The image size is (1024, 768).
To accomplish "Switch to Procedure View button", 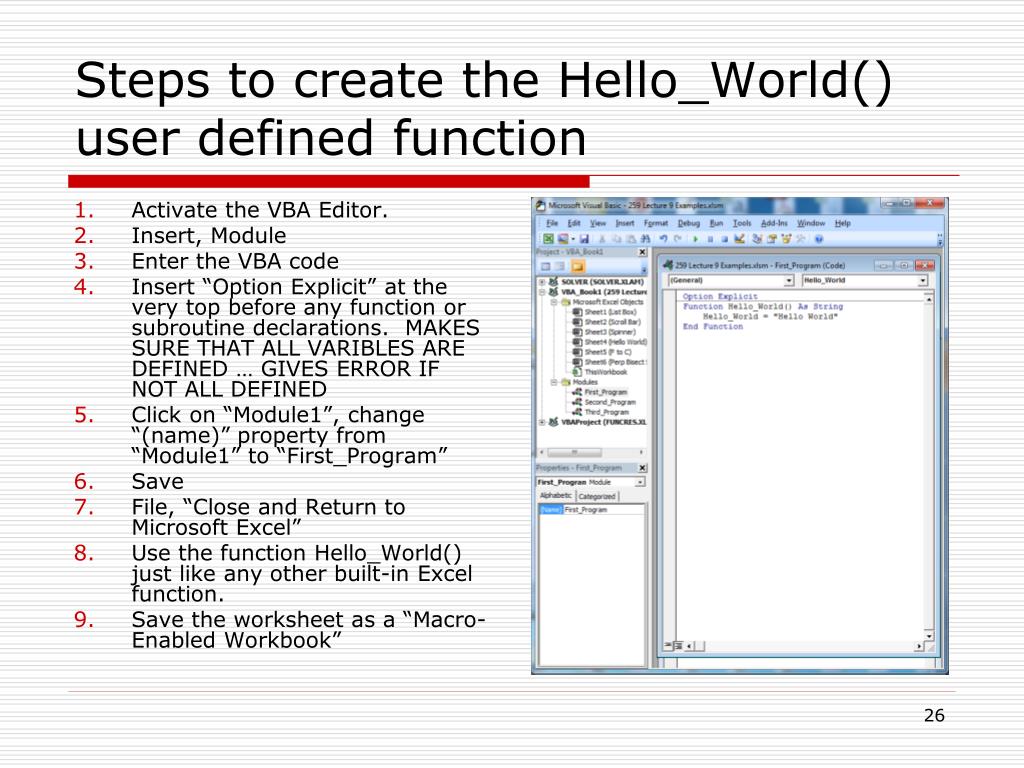I will click(667, 646).
